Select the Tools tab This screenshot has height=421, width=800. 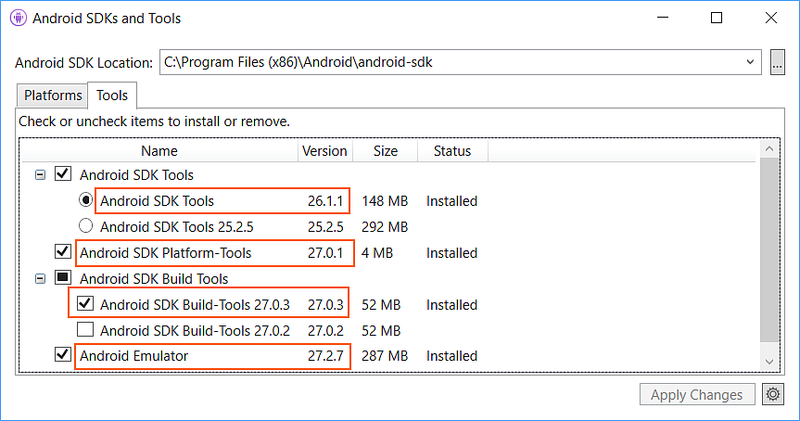(x=112, y=96)
